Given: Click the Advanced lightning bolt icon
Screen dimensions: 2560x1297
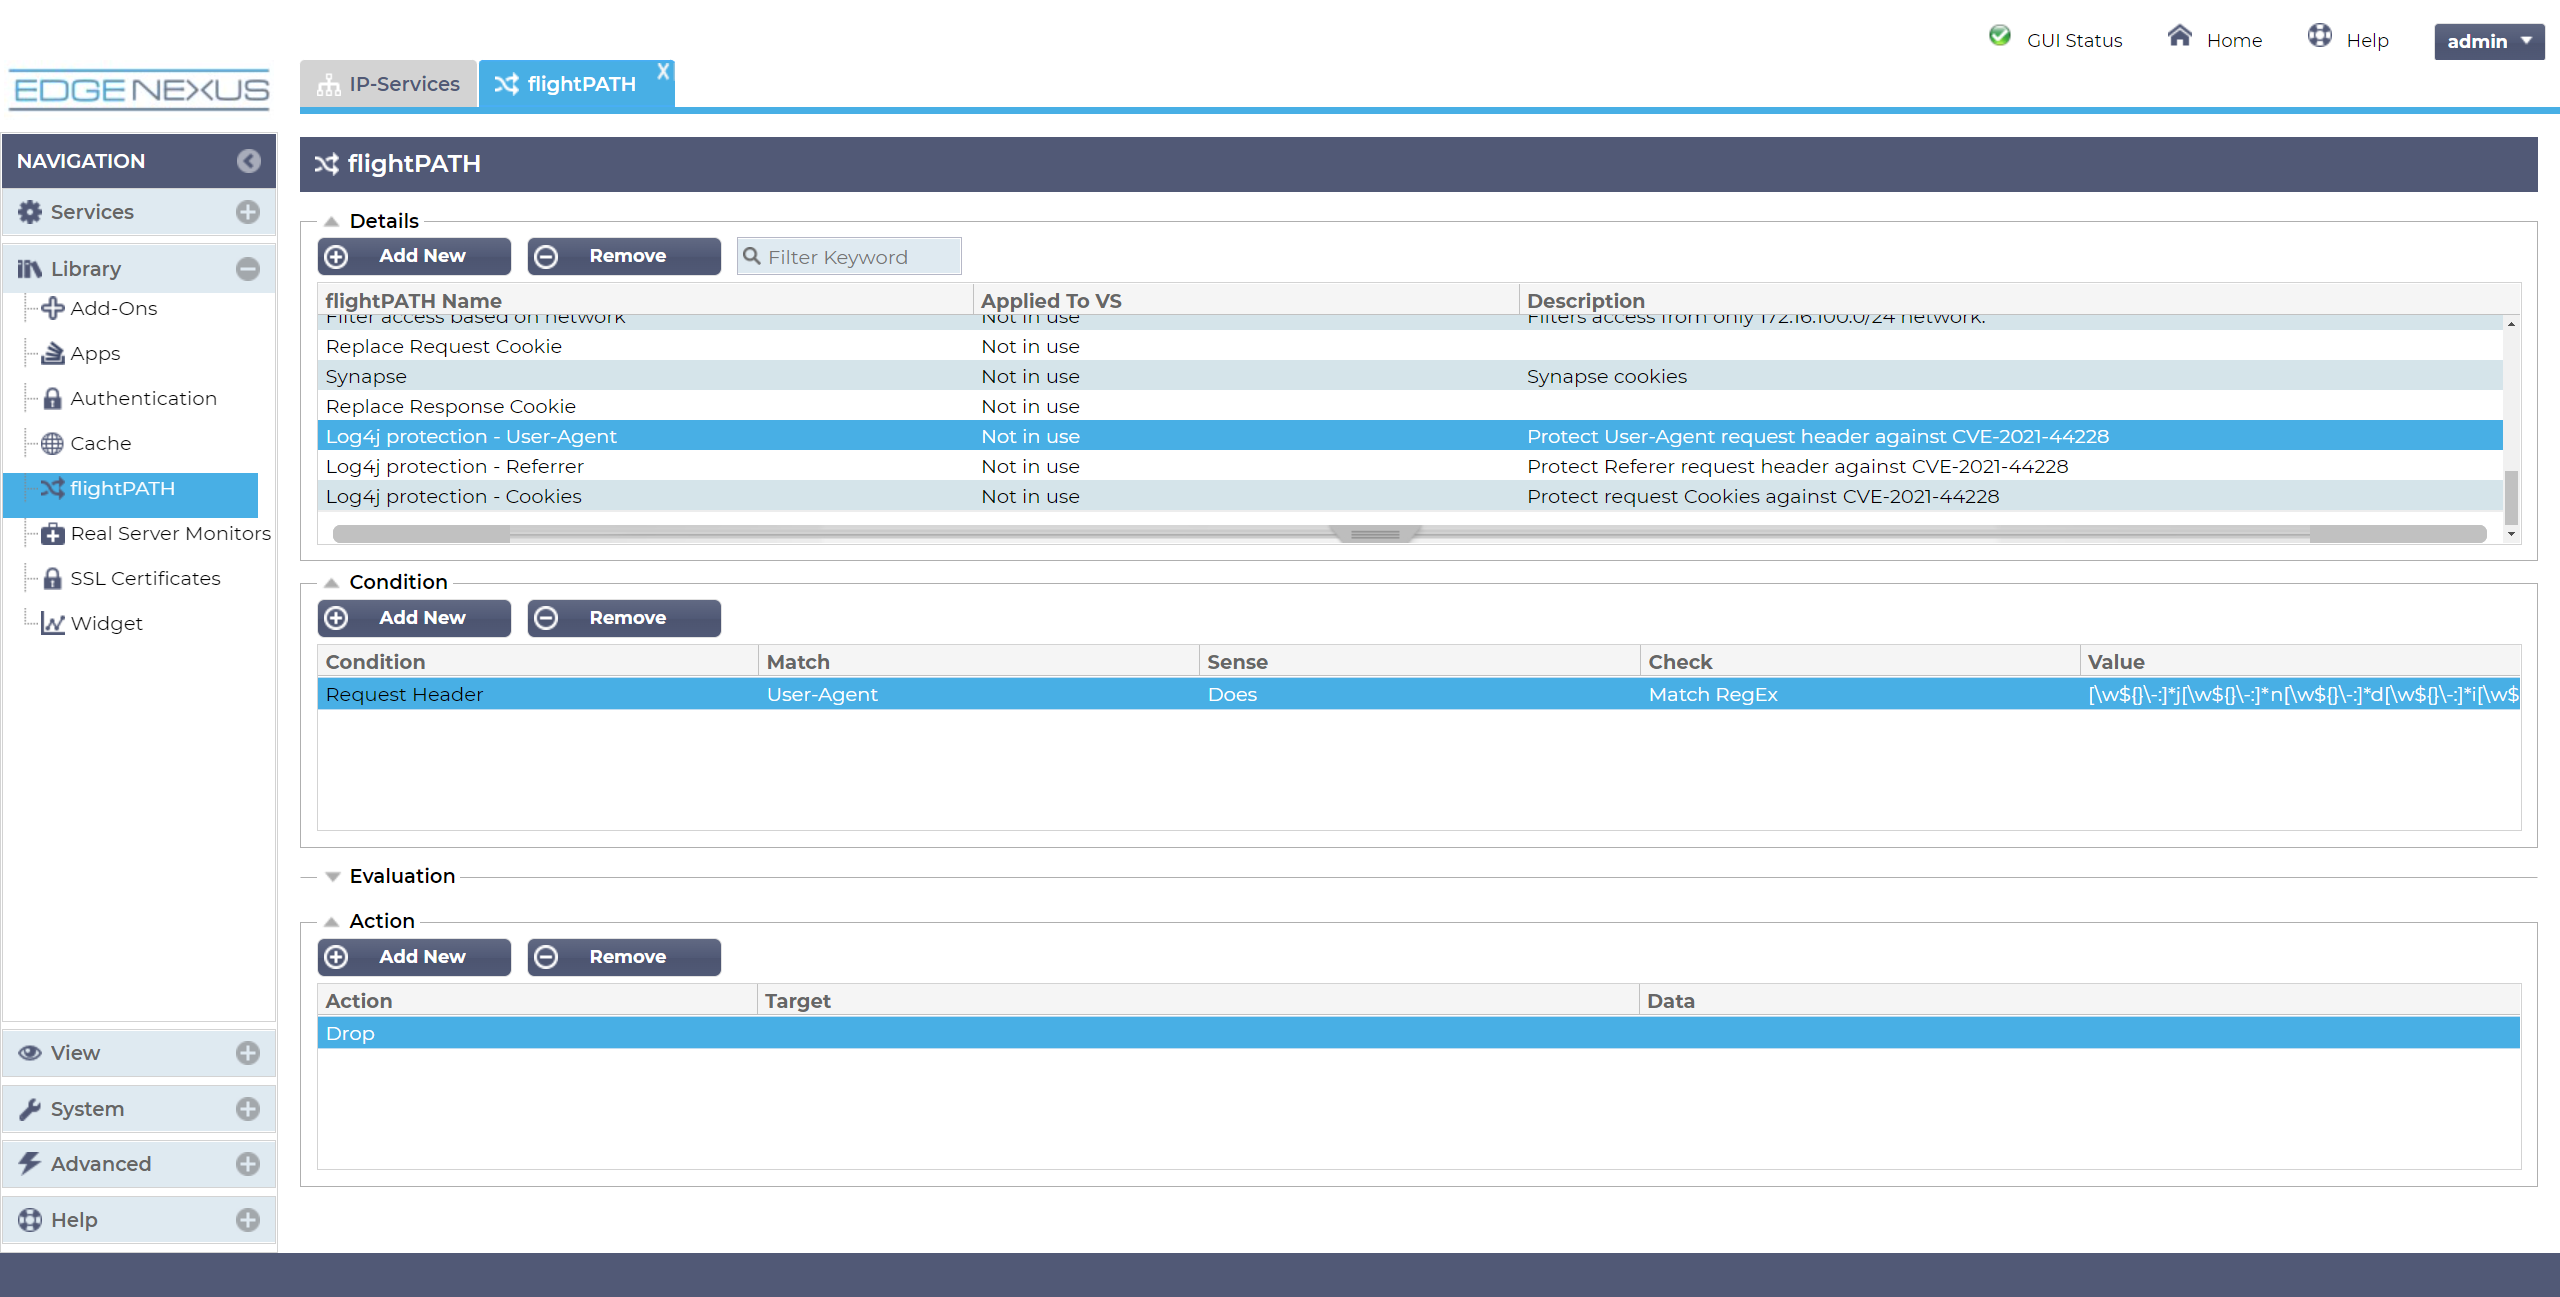Looking at the screenshot, I should [30, 1163].
